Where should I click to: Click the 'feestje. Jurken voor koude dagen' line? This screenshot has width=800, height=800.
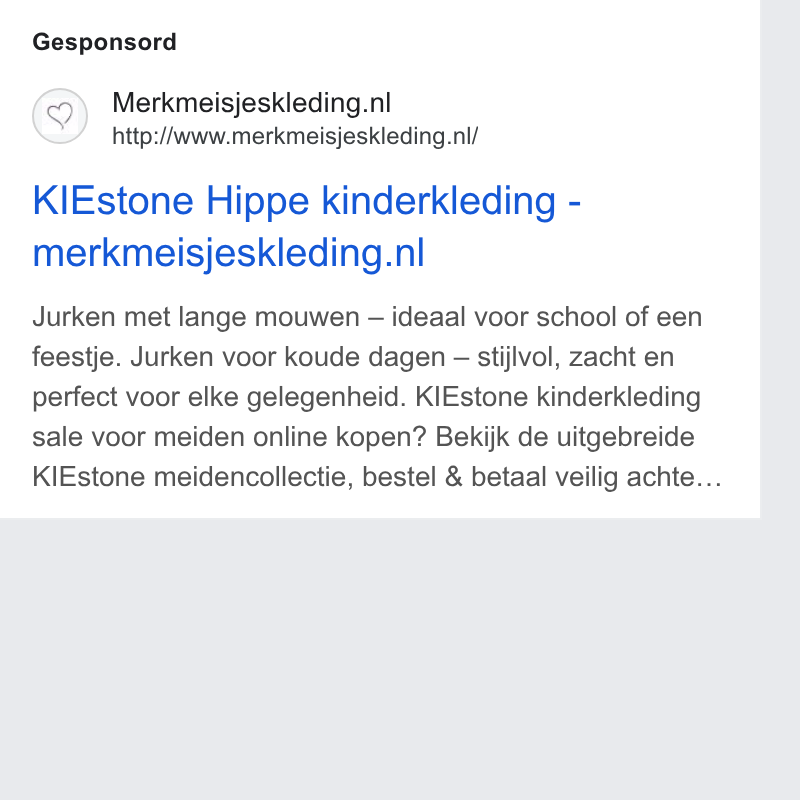[239, 357]
